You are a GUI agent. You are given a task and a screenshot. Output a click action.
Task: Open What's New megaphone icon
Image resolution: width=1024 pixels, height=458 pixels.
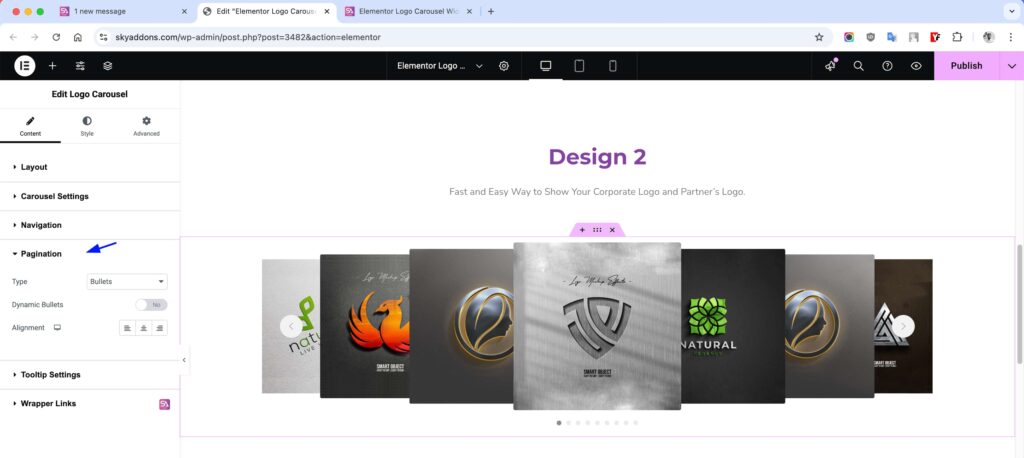[831, 66]
